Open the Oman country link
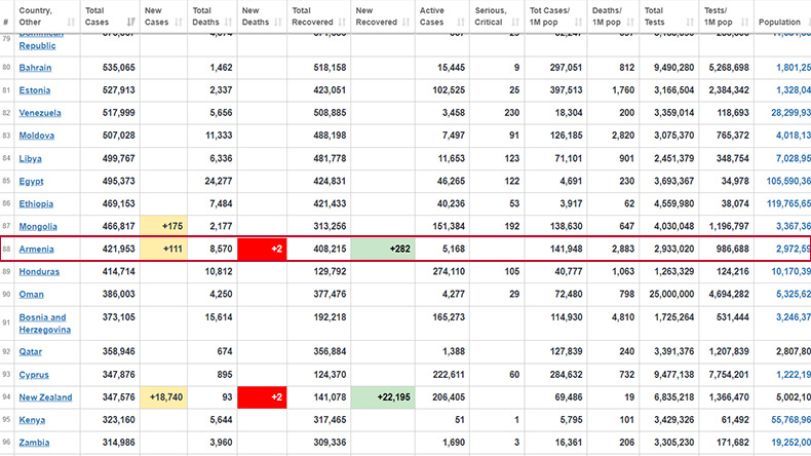 pos(31,294)
